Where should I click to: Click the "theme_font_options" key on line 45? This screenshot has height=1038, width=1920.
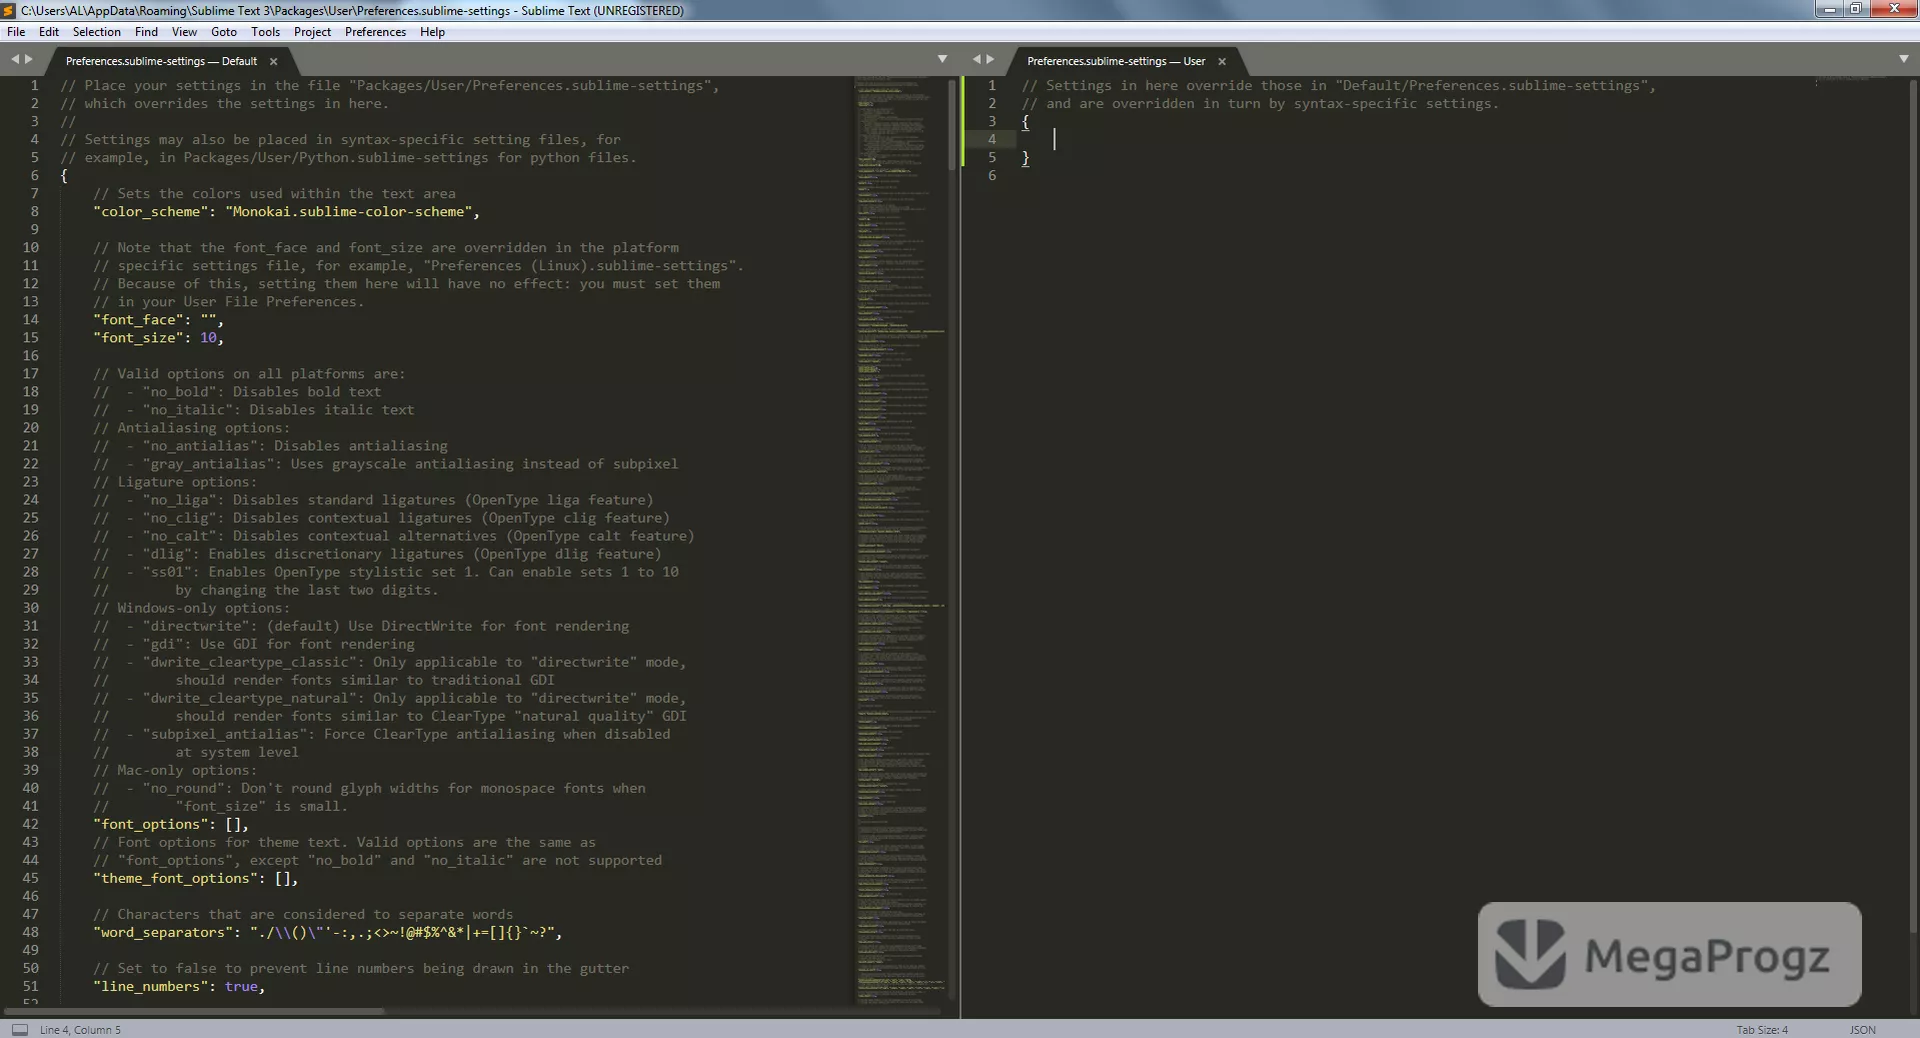tap(176, 878)
